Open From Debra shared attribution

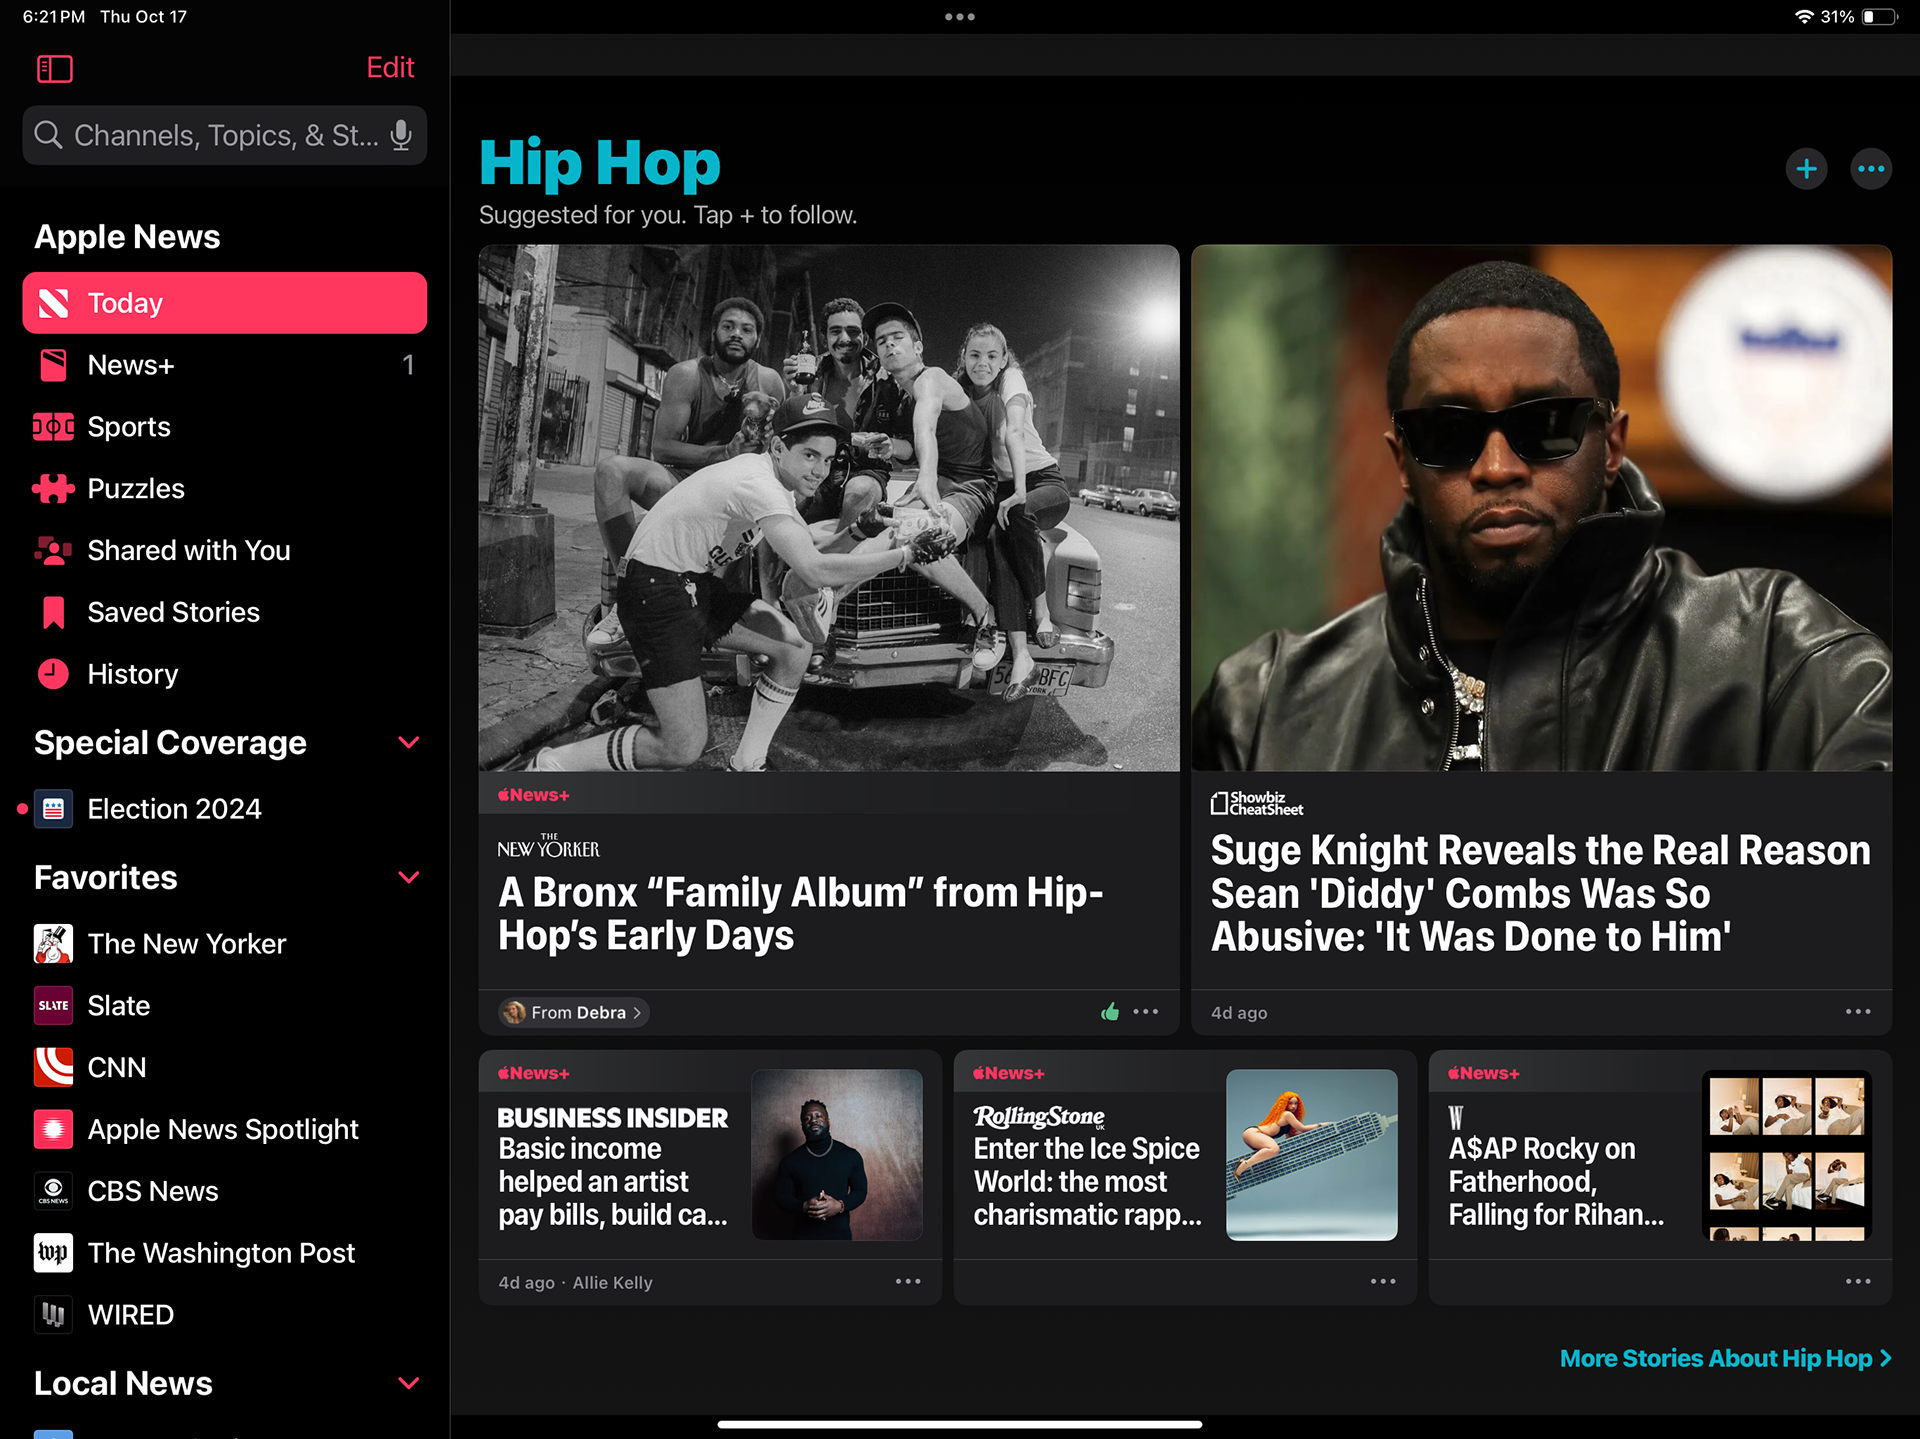[x=574, y=1012]
